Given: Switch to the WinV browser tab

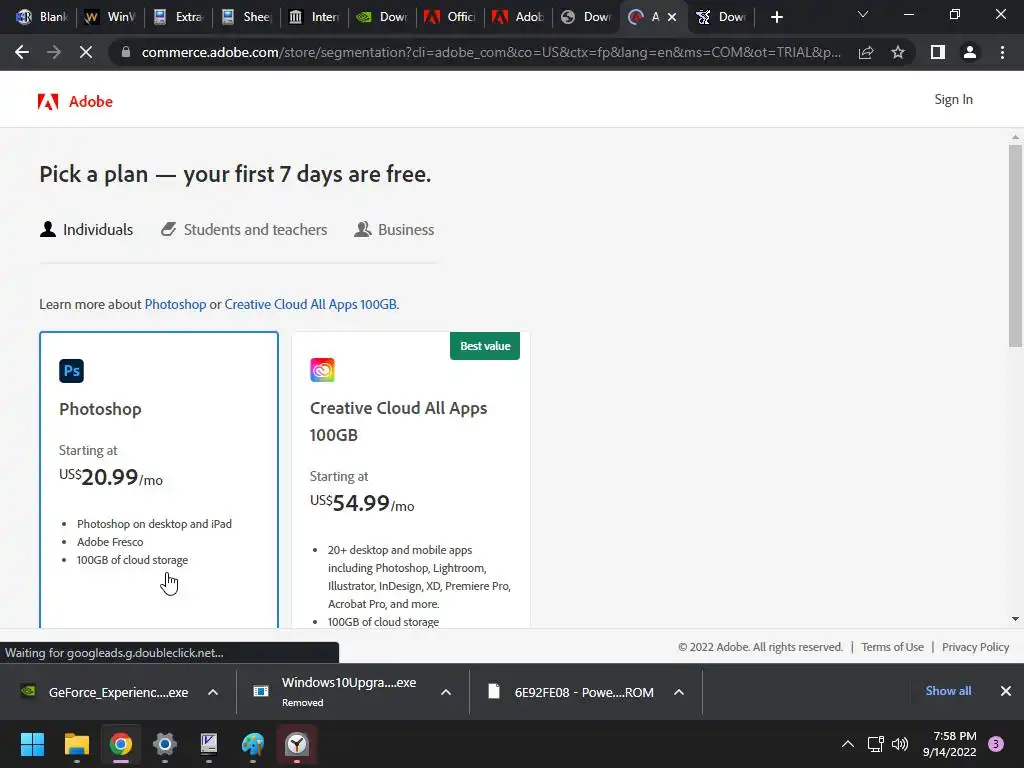Looking at the screenshot, I should pos(110,17).
